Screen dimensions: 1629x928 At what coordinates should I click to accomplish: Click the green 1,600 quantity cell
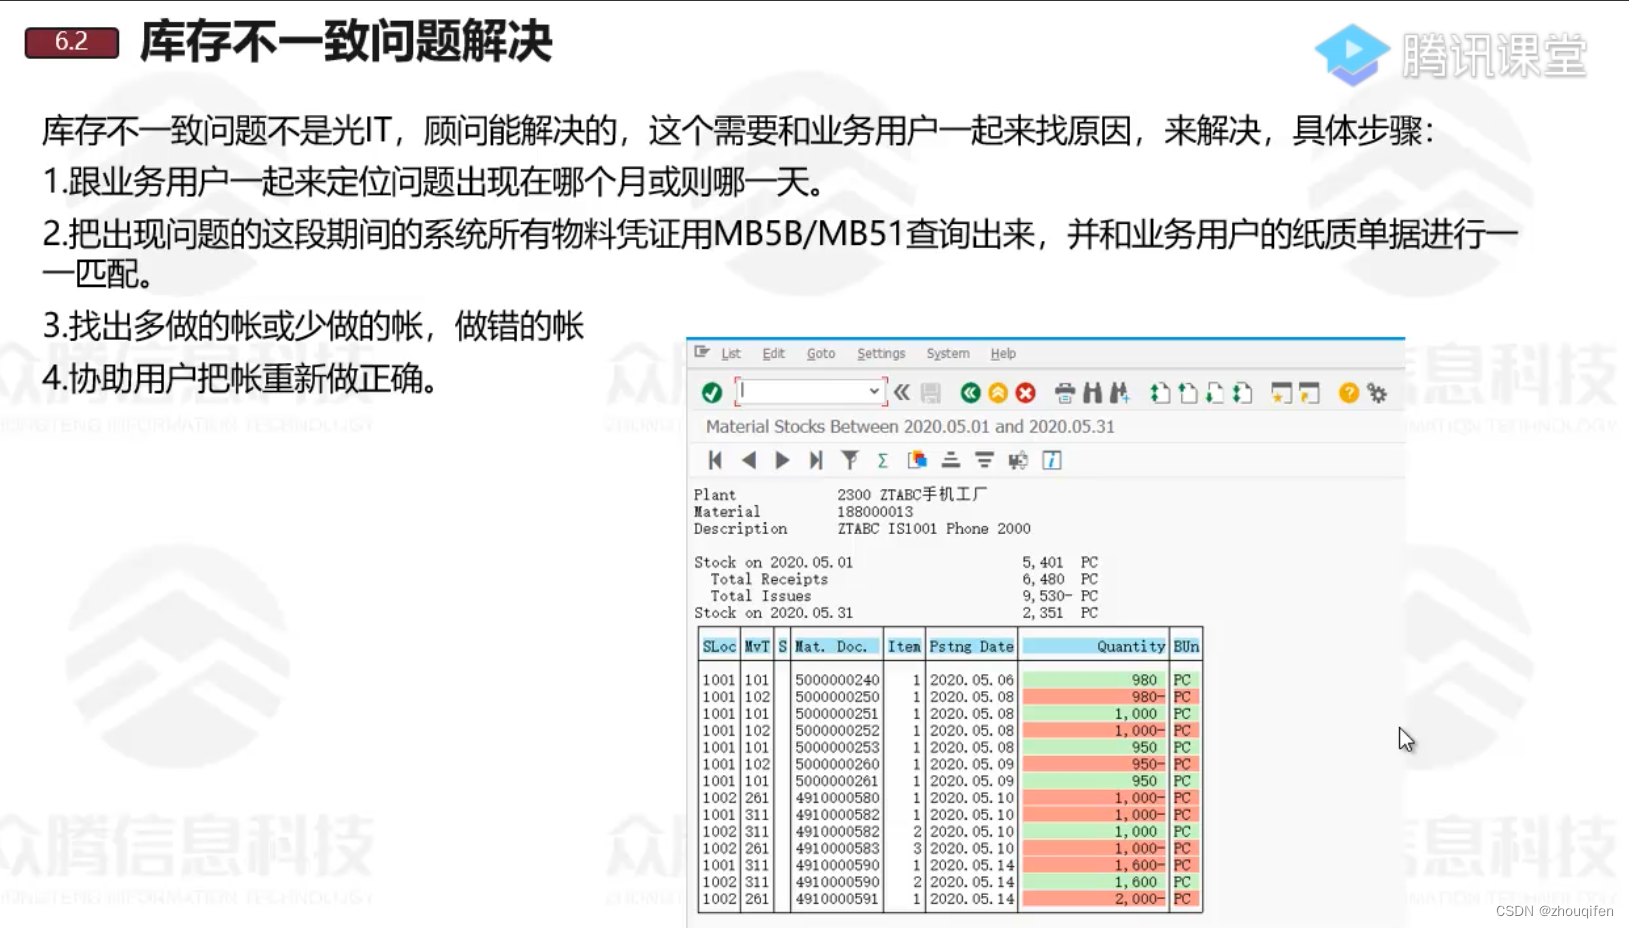(x=1094, y=882)
